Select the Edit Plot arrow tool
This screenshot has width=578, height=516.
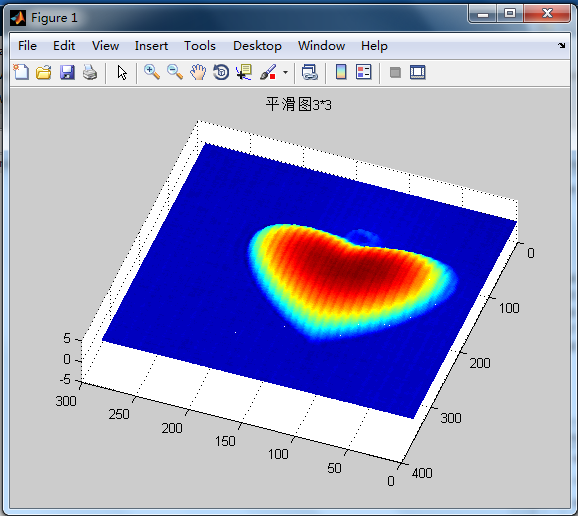tap(122, 72)
